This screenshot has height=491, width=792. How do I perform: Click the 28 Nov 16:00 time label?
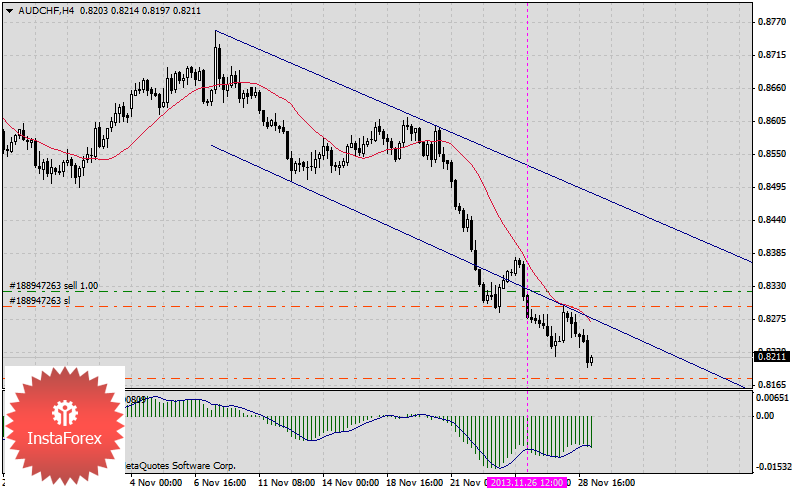coord(608,482)
